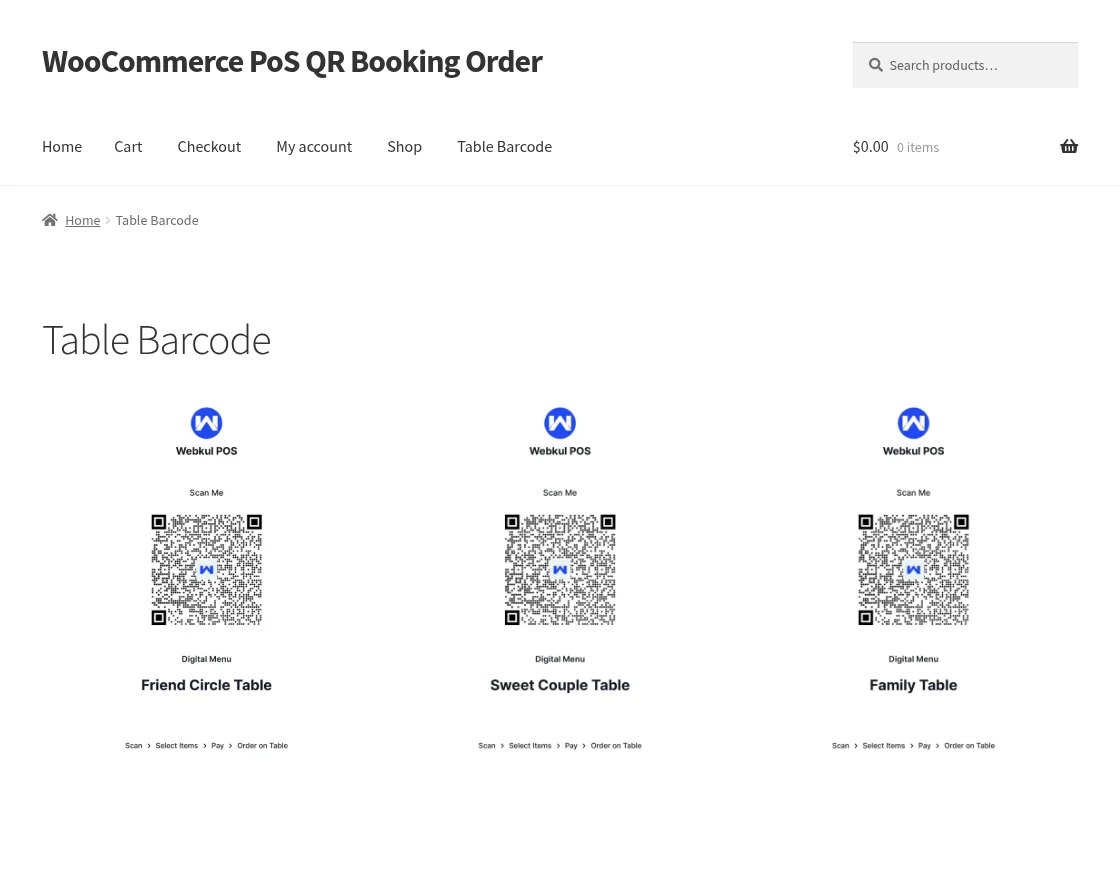Click inside the product search field
The image size is (1120, 880).
click(965, 65)
